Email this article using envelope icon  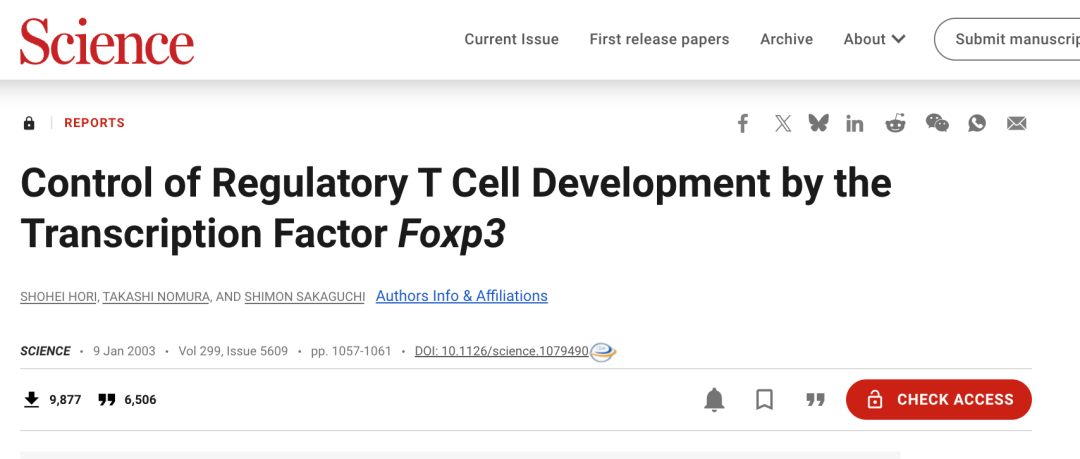[x=1017, y=123]
